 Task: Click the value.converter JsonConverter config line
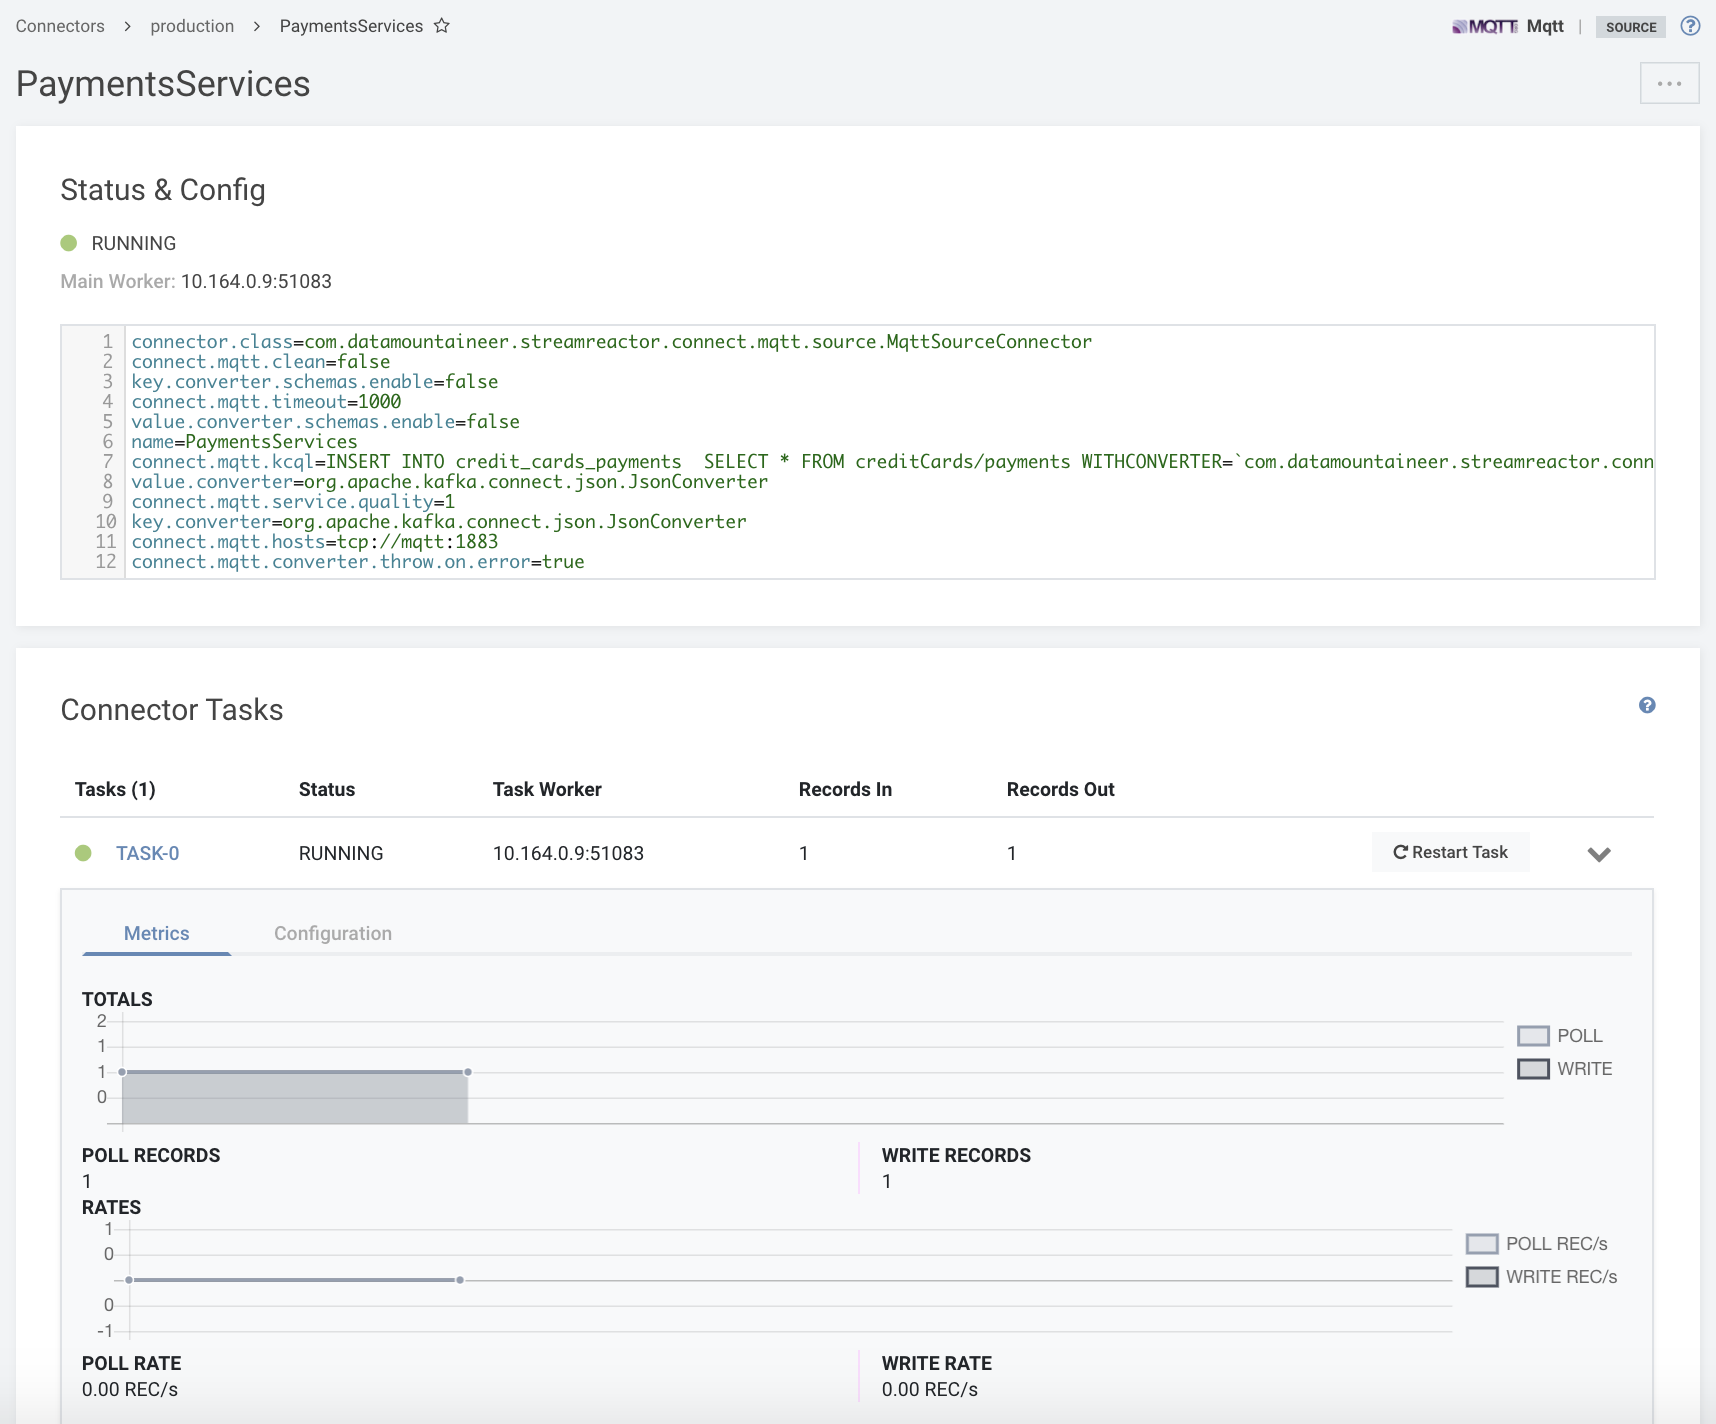coord(450,482)
